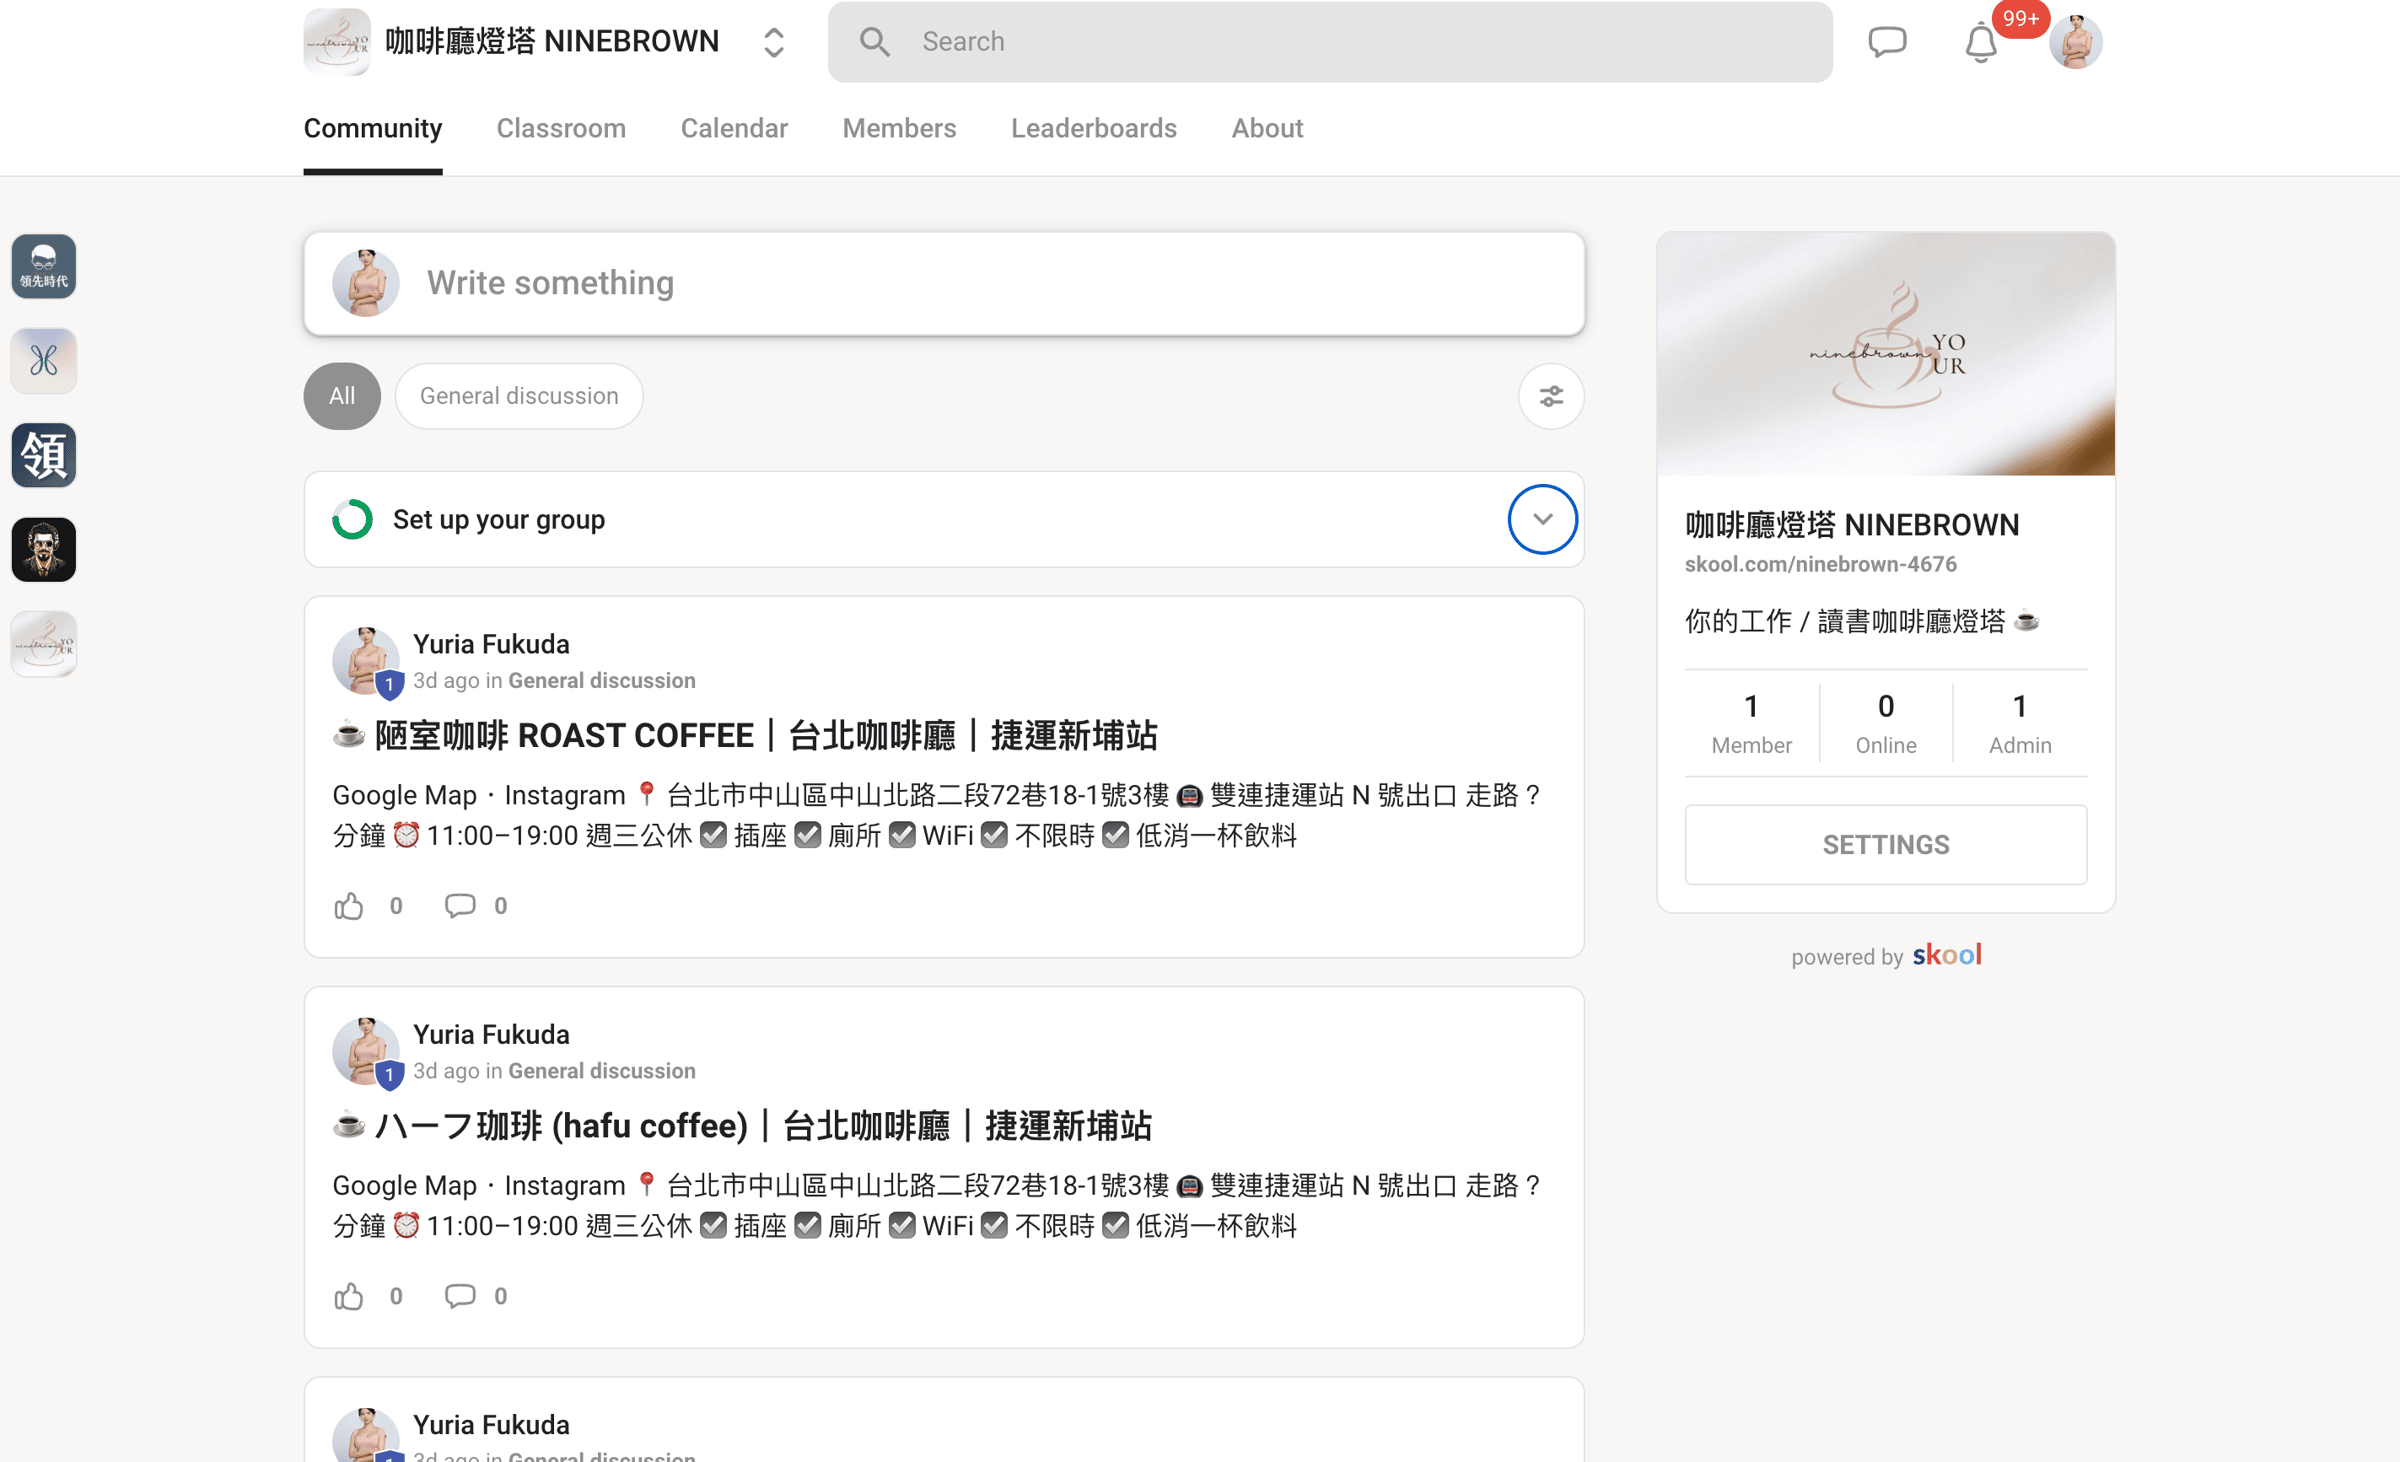2400x1462 pixels.
Task: Open the group SETTINGS button
Action: (x=1886, y=845)
